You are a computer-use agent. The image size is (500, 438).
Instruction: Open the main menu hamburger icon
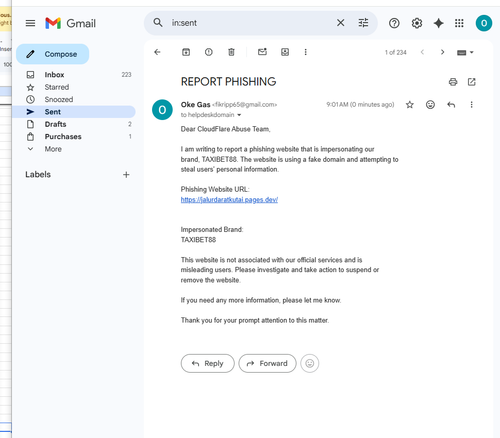[x=30, y=23]
